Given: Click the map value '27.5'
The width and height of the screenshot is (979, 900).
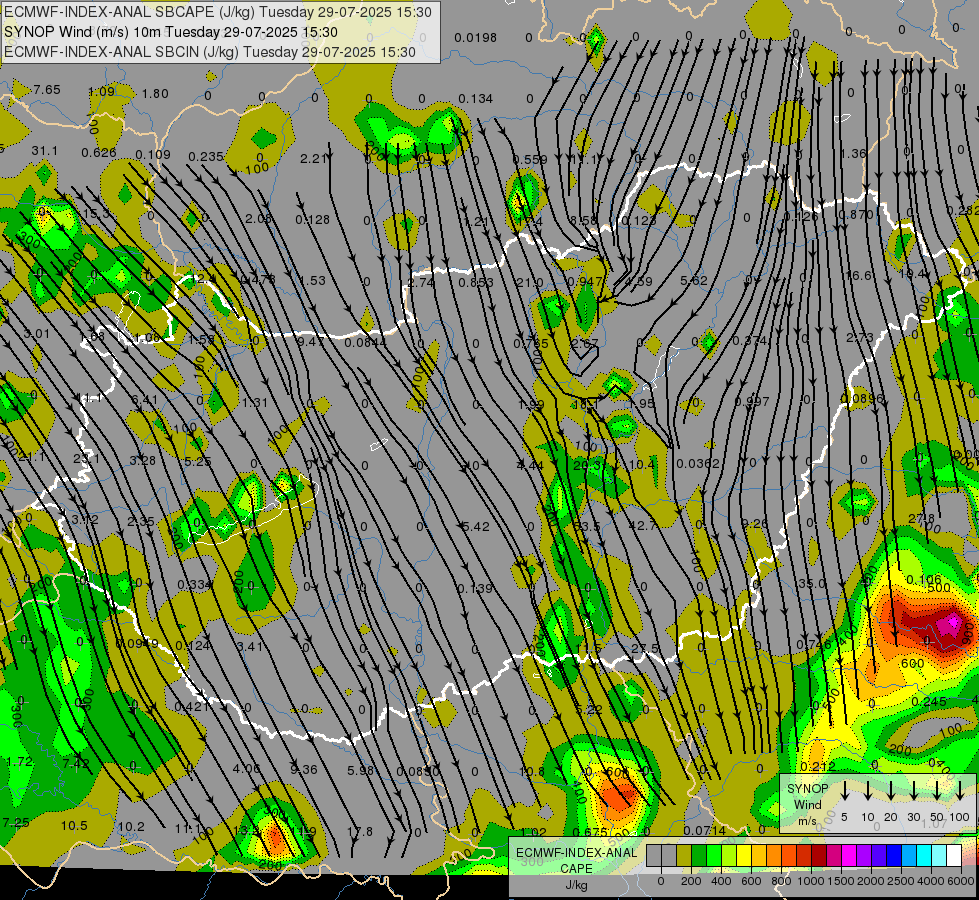Looking at the screenshot, I should pyautogui.click(x=645, y=648).
